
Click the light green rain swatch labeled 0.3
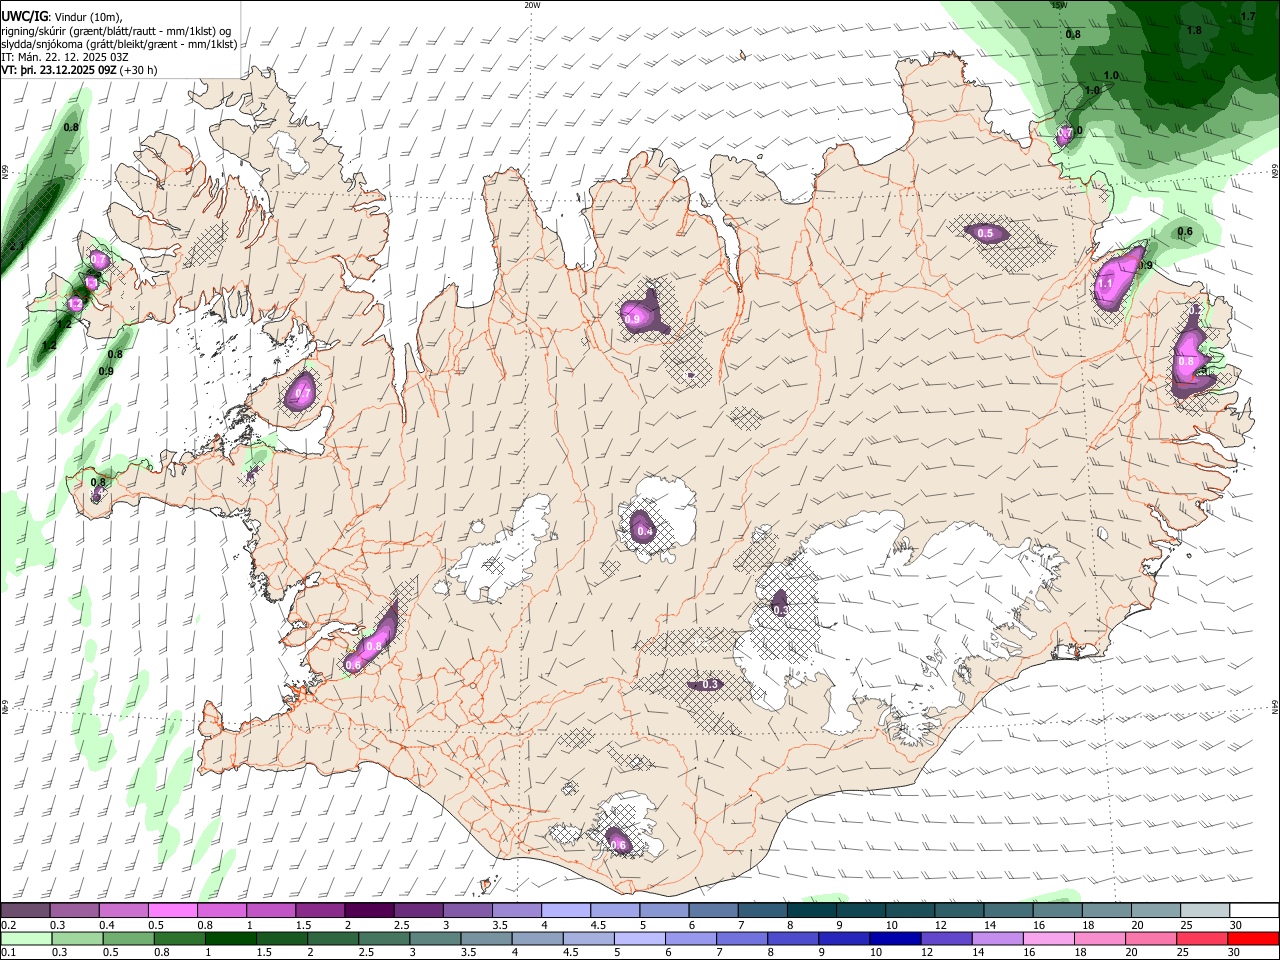(x=77, y=938)
